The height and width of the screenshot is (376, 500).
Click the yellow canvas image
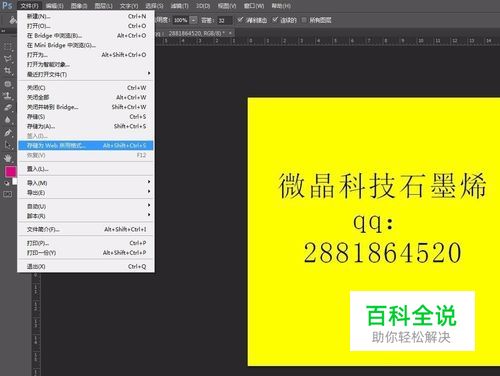click(x=374, y=232)
